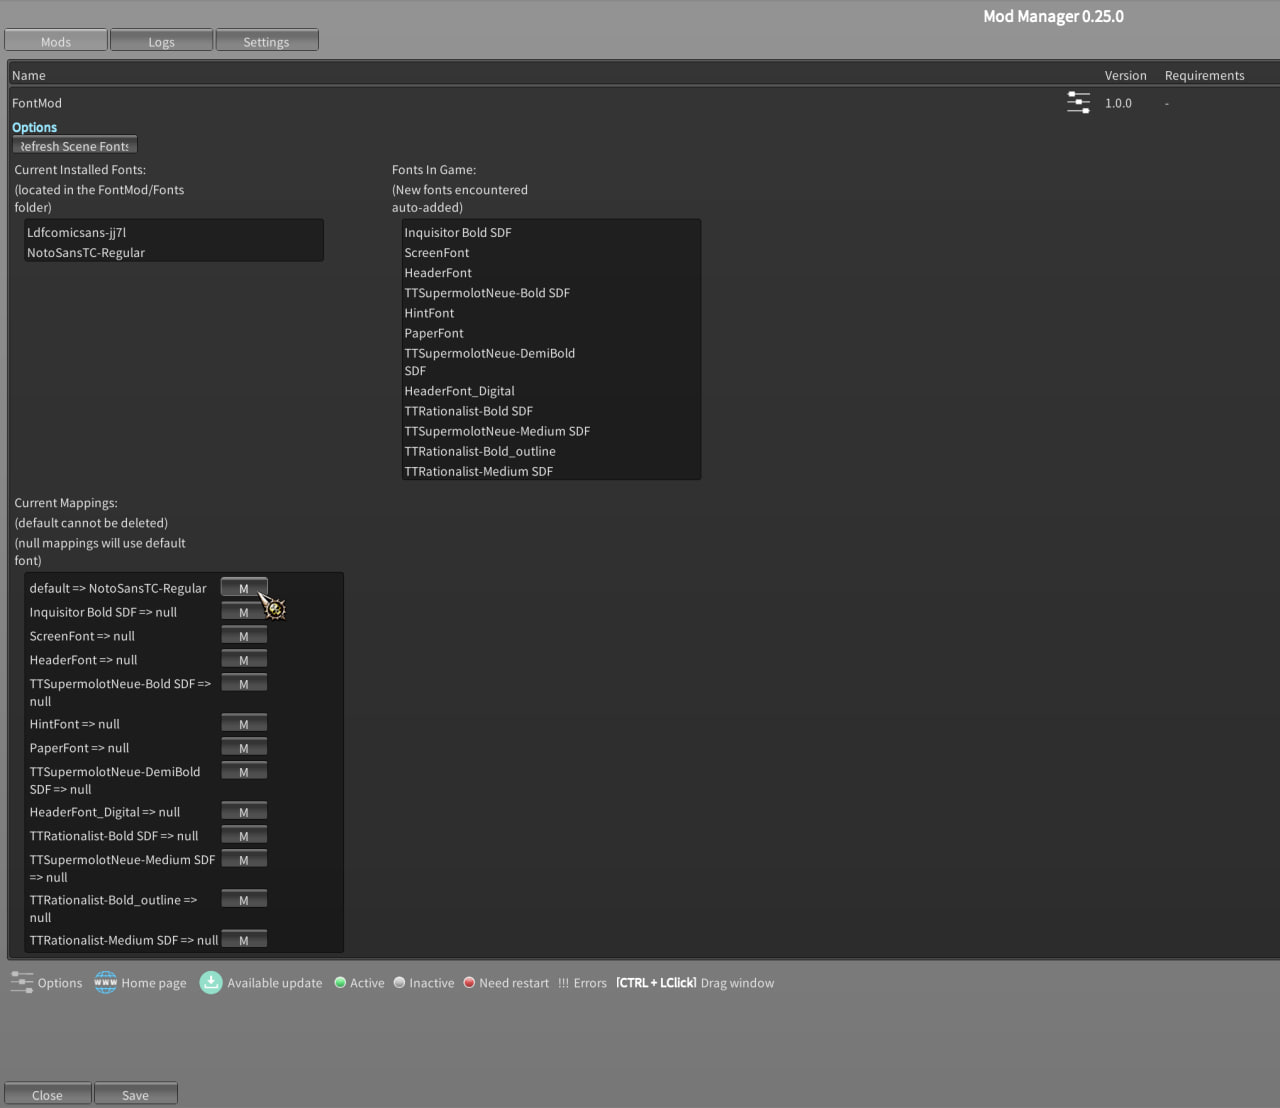
Task: Click M button for TTSupermolotNeue-DemiBold SDF mapping
Action: click(244, 772)
